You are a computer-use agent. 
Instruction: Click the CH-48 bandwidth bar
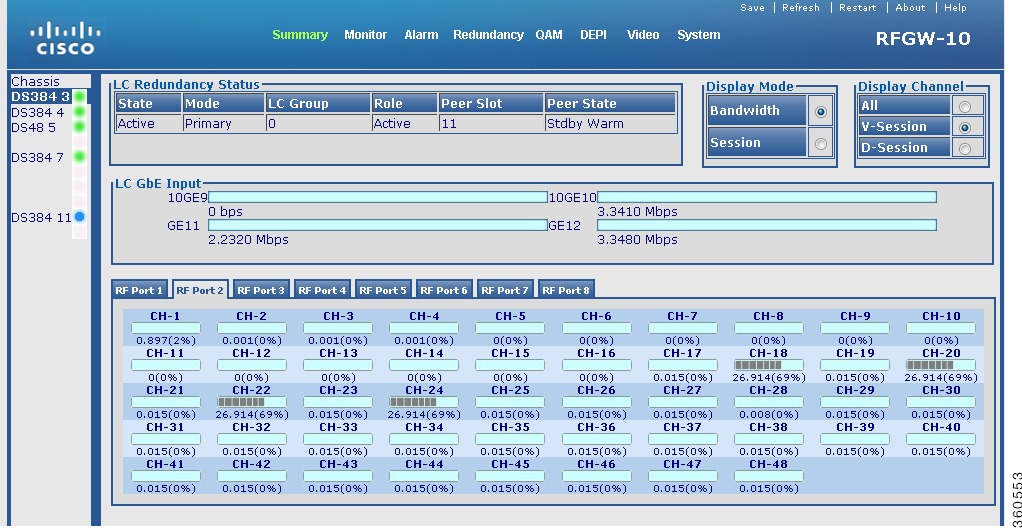point(768,477)
